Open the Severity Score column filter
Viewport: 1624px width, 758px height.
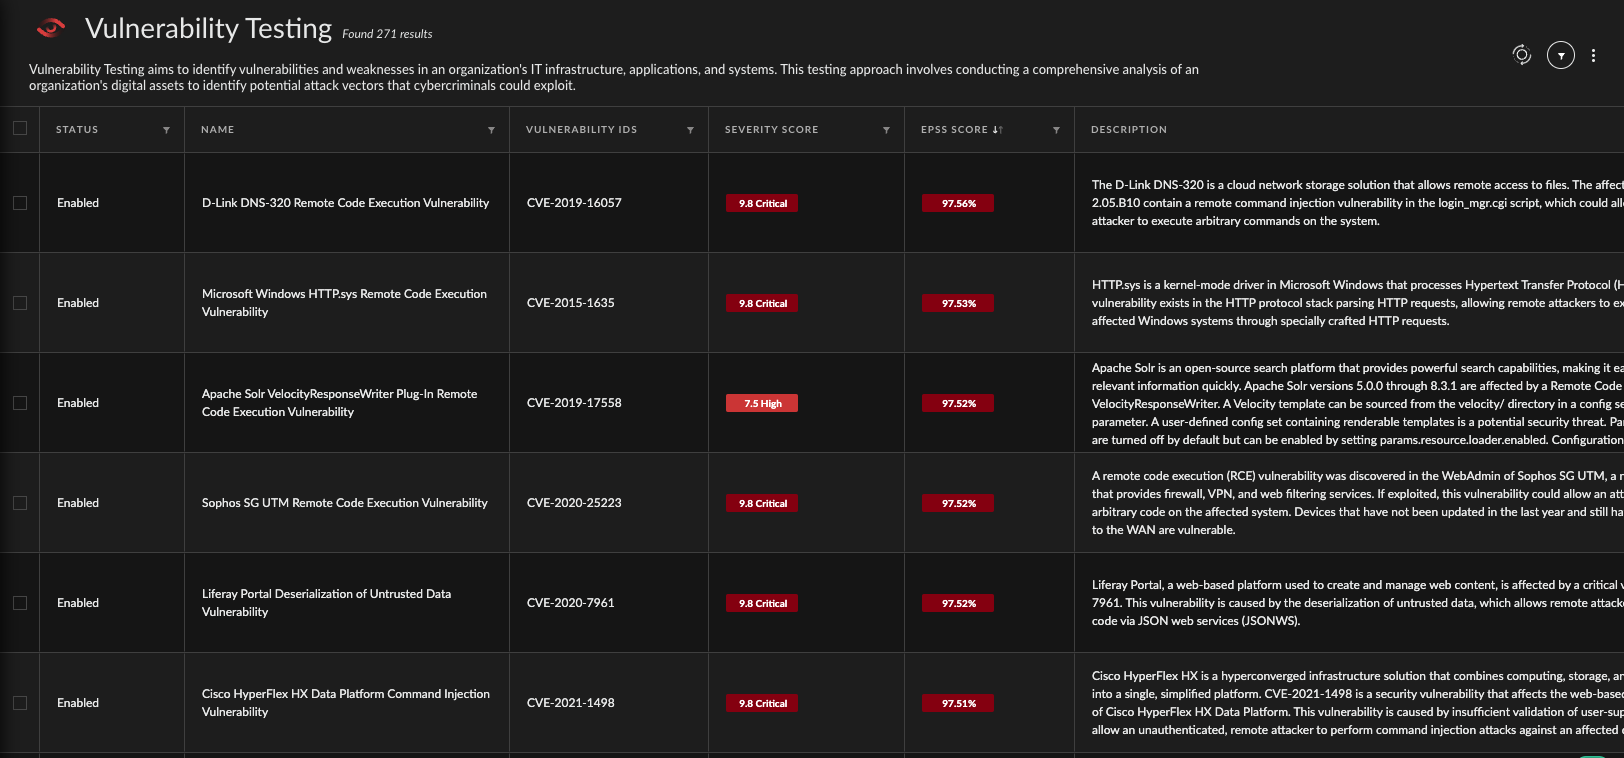886,130
